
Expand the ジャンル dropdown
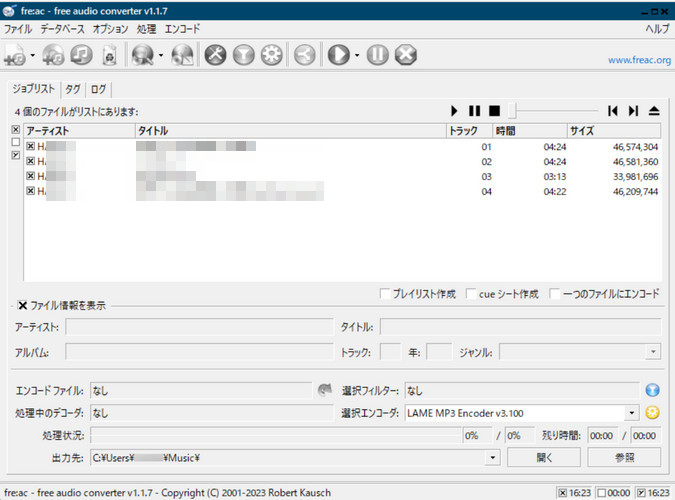[x=653, y=352]
